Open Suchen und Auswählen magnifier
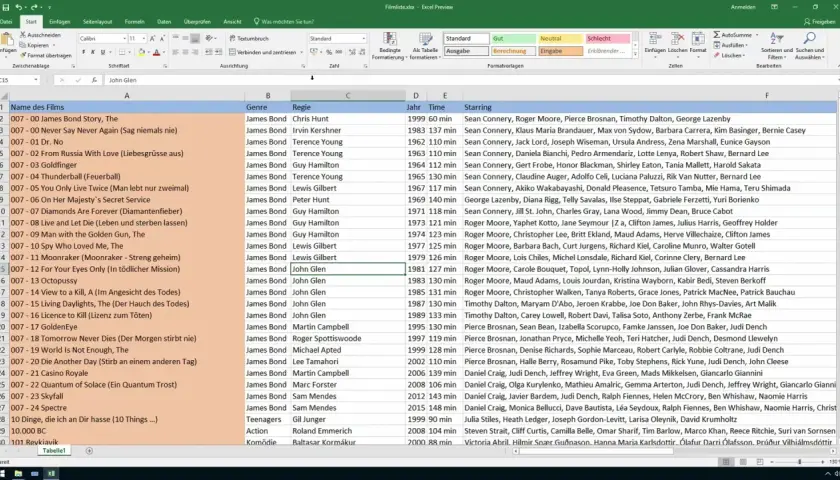 809,46
